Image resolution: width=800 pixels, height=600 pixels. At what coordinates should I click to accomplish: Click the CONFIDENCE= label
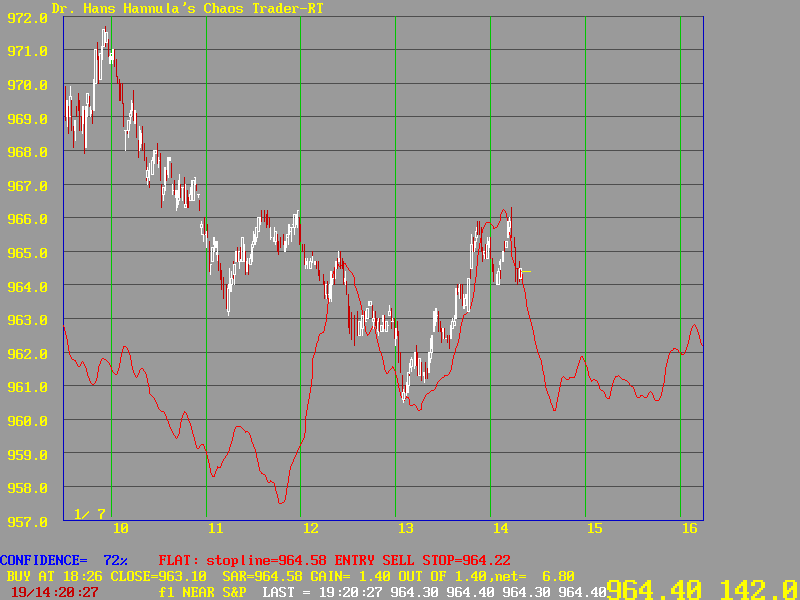pyautogui.click(x=44, y=560)
